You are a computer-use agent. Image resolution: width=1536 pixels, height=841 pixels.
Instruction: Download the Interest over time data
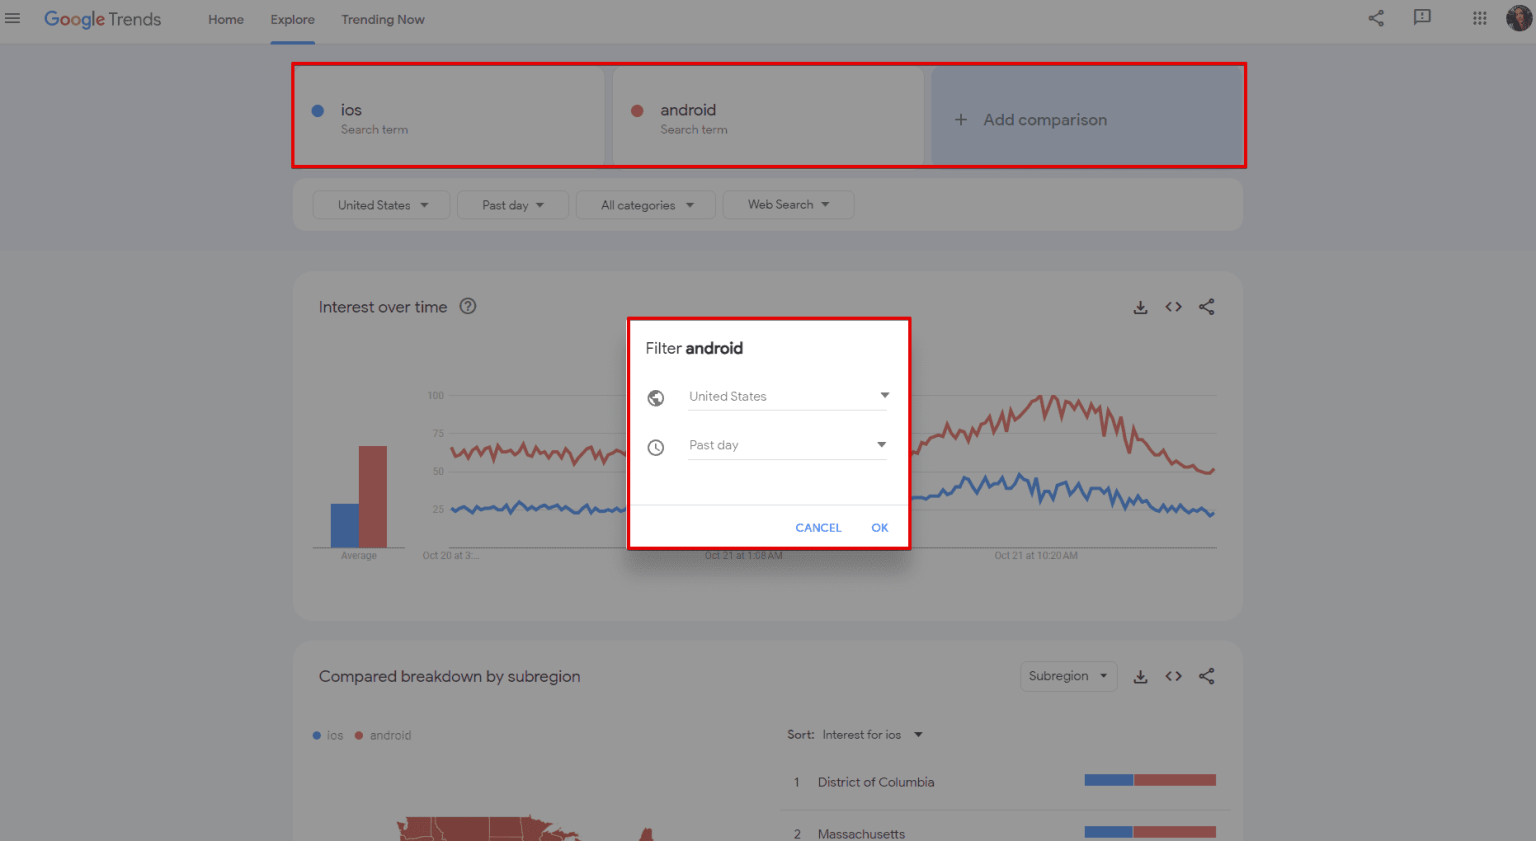pos(1140,307)
